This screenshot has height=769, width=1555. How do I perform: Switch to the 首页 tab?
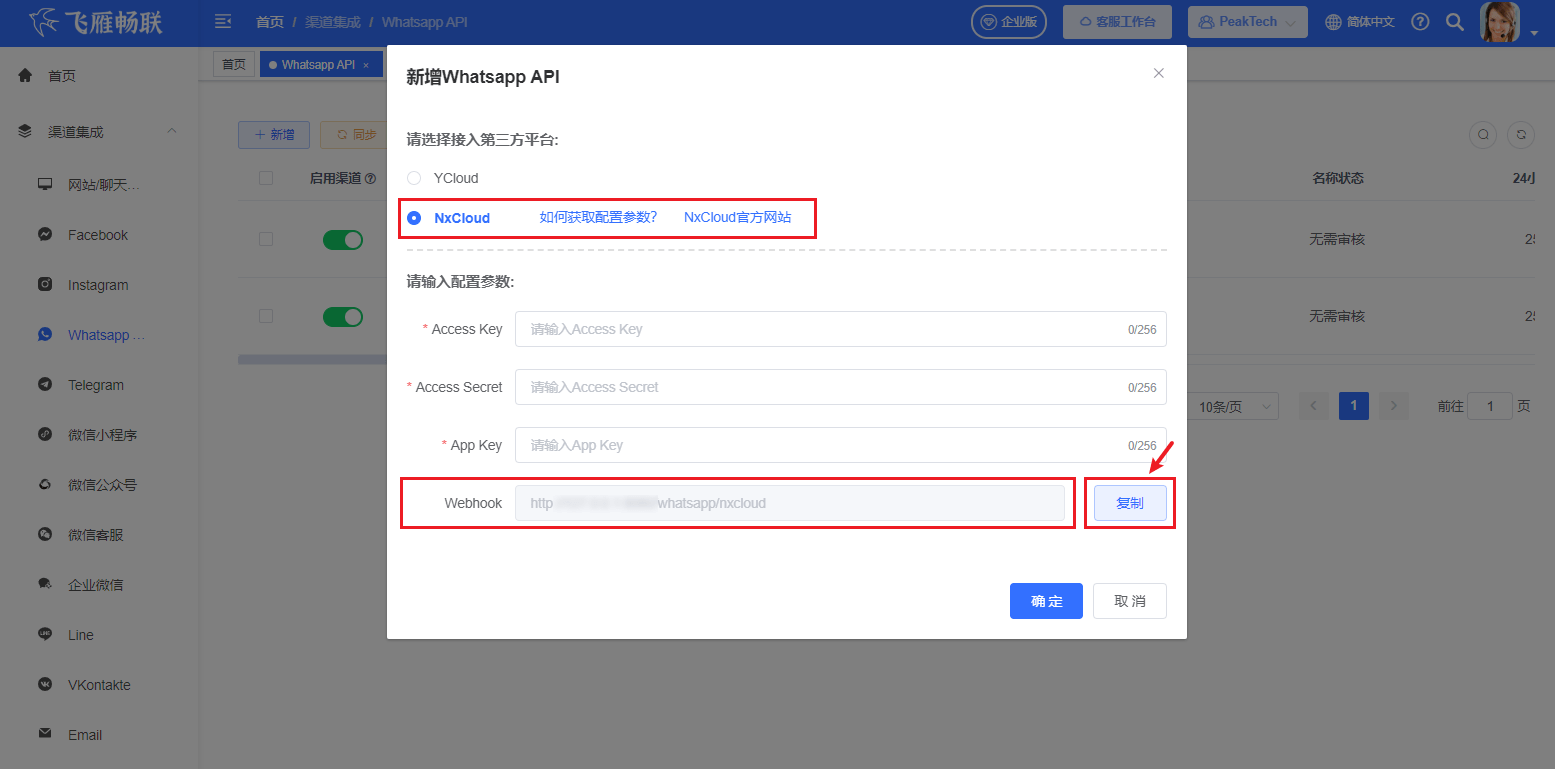(234, 64)
